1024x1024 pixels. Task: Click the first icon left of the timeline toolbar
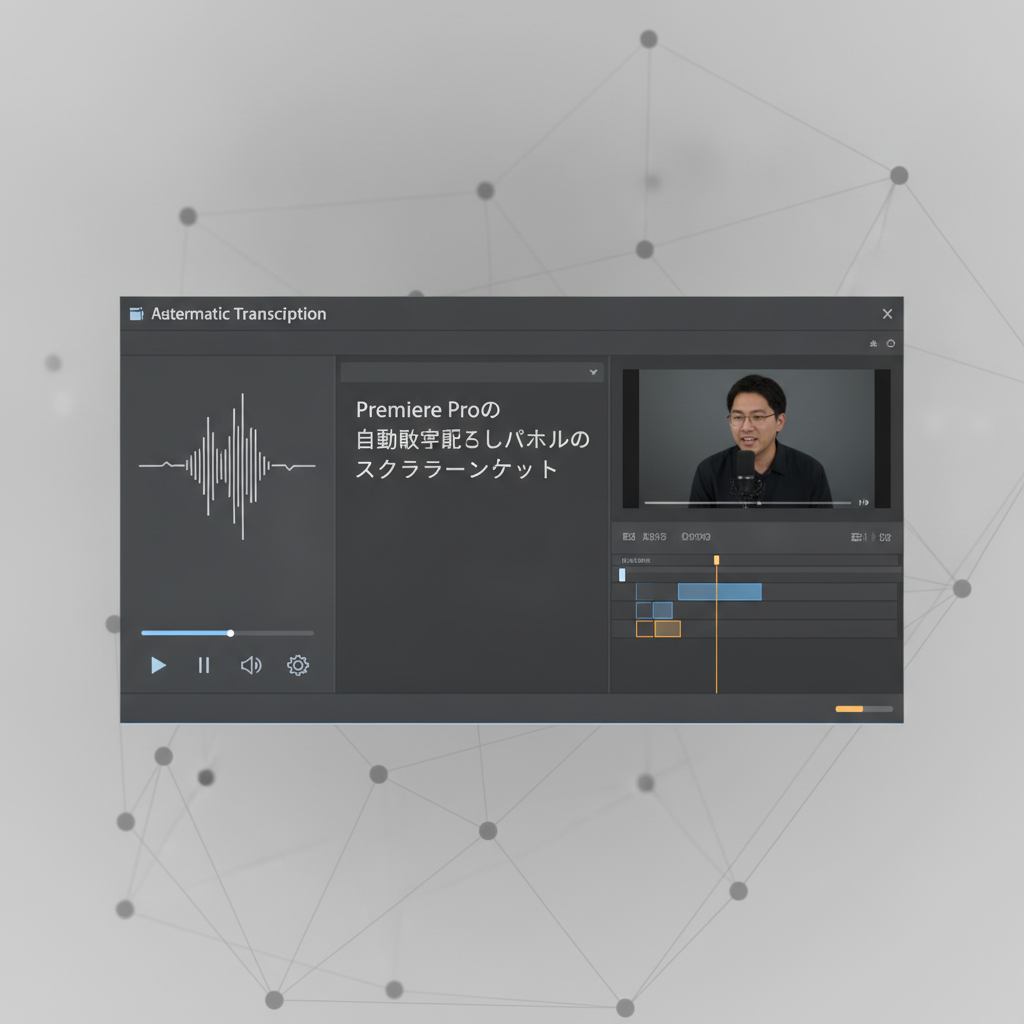click(629, 537)
